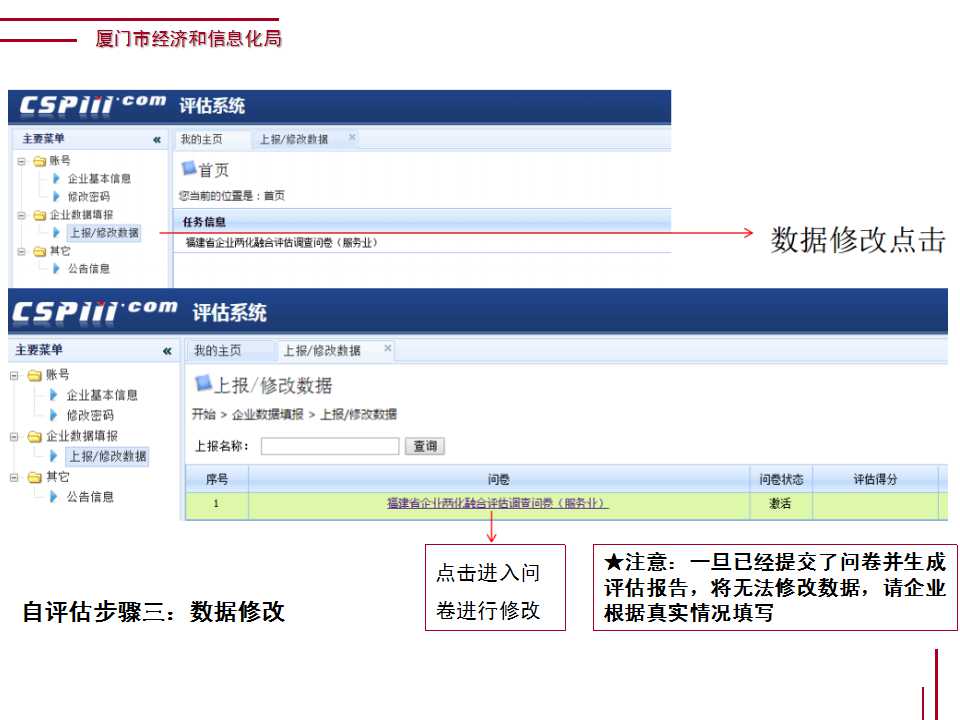
Task: Open 公告信息 in the lower sidebar tree
Action: pos(90,497)
